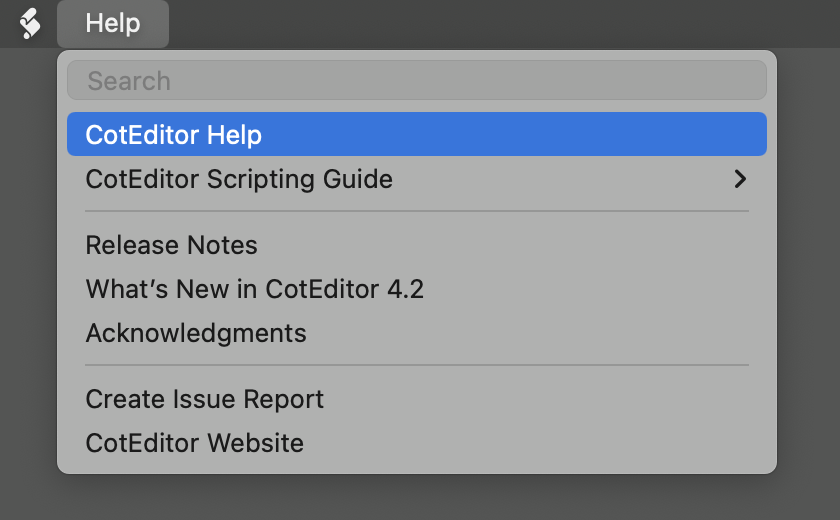The image size is (840, 520).
Task: Open CotEditor Help
Action: tap(417, 134)
